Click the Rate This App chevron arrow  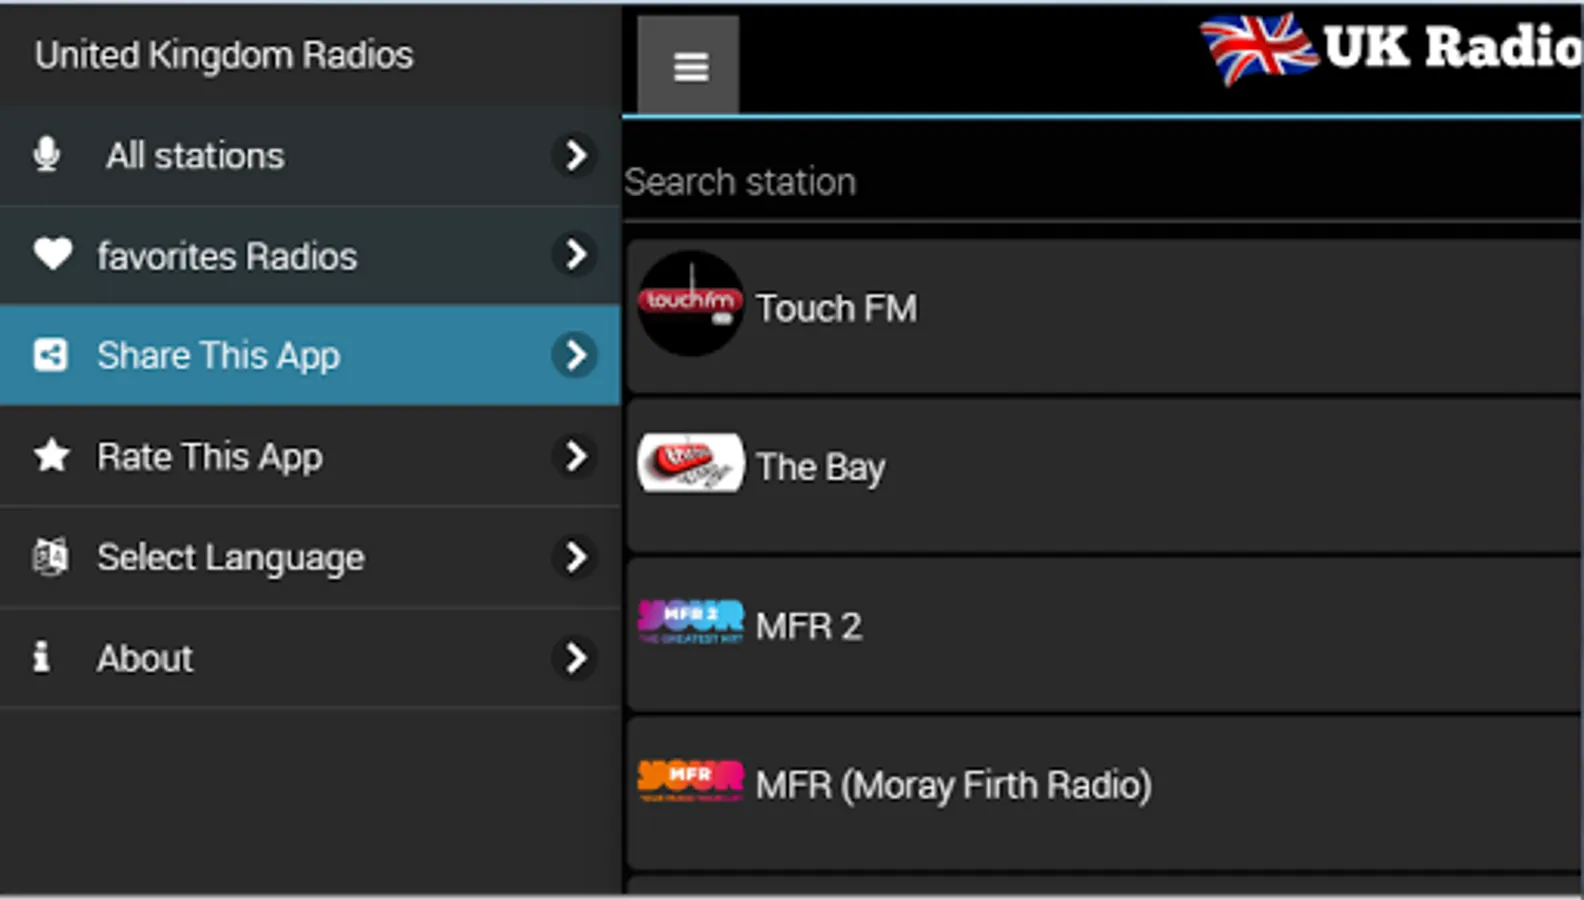pos(575,456)
